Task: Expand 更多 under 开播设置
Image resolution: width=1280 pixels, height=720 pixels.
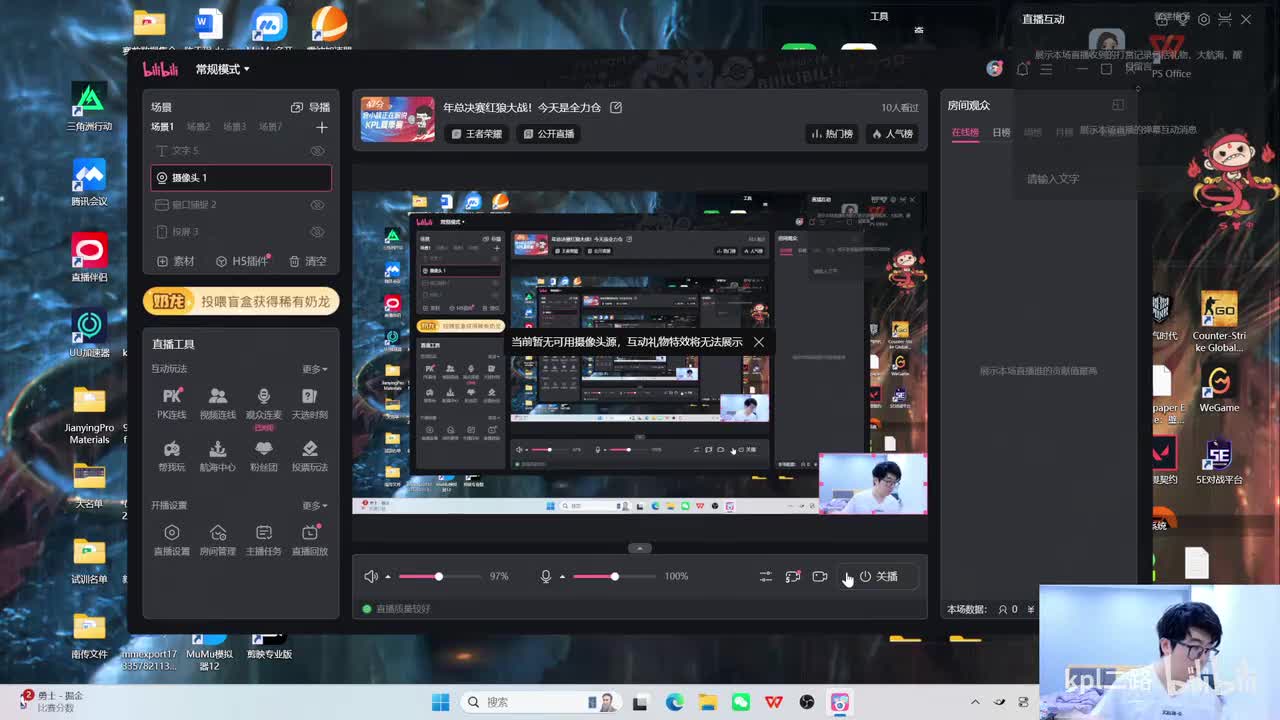Action: point(315,506)
